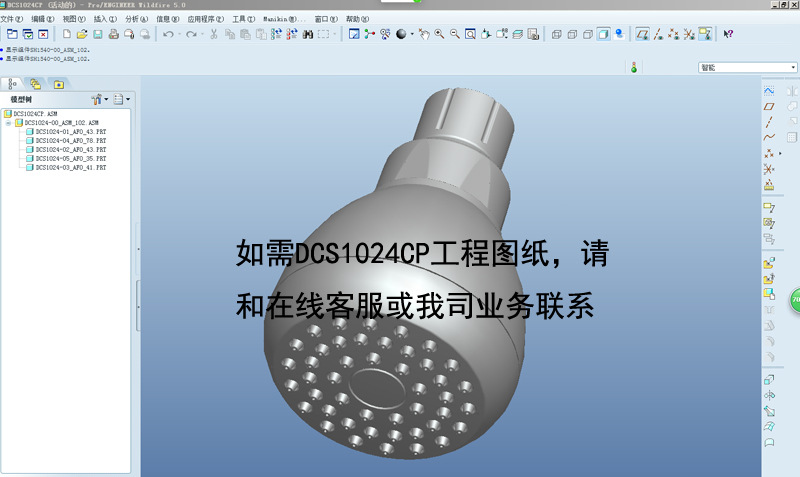This screenshot has width=800, height=477.
Task: Switch to No Hidden display style
Action: pos(588,34)
